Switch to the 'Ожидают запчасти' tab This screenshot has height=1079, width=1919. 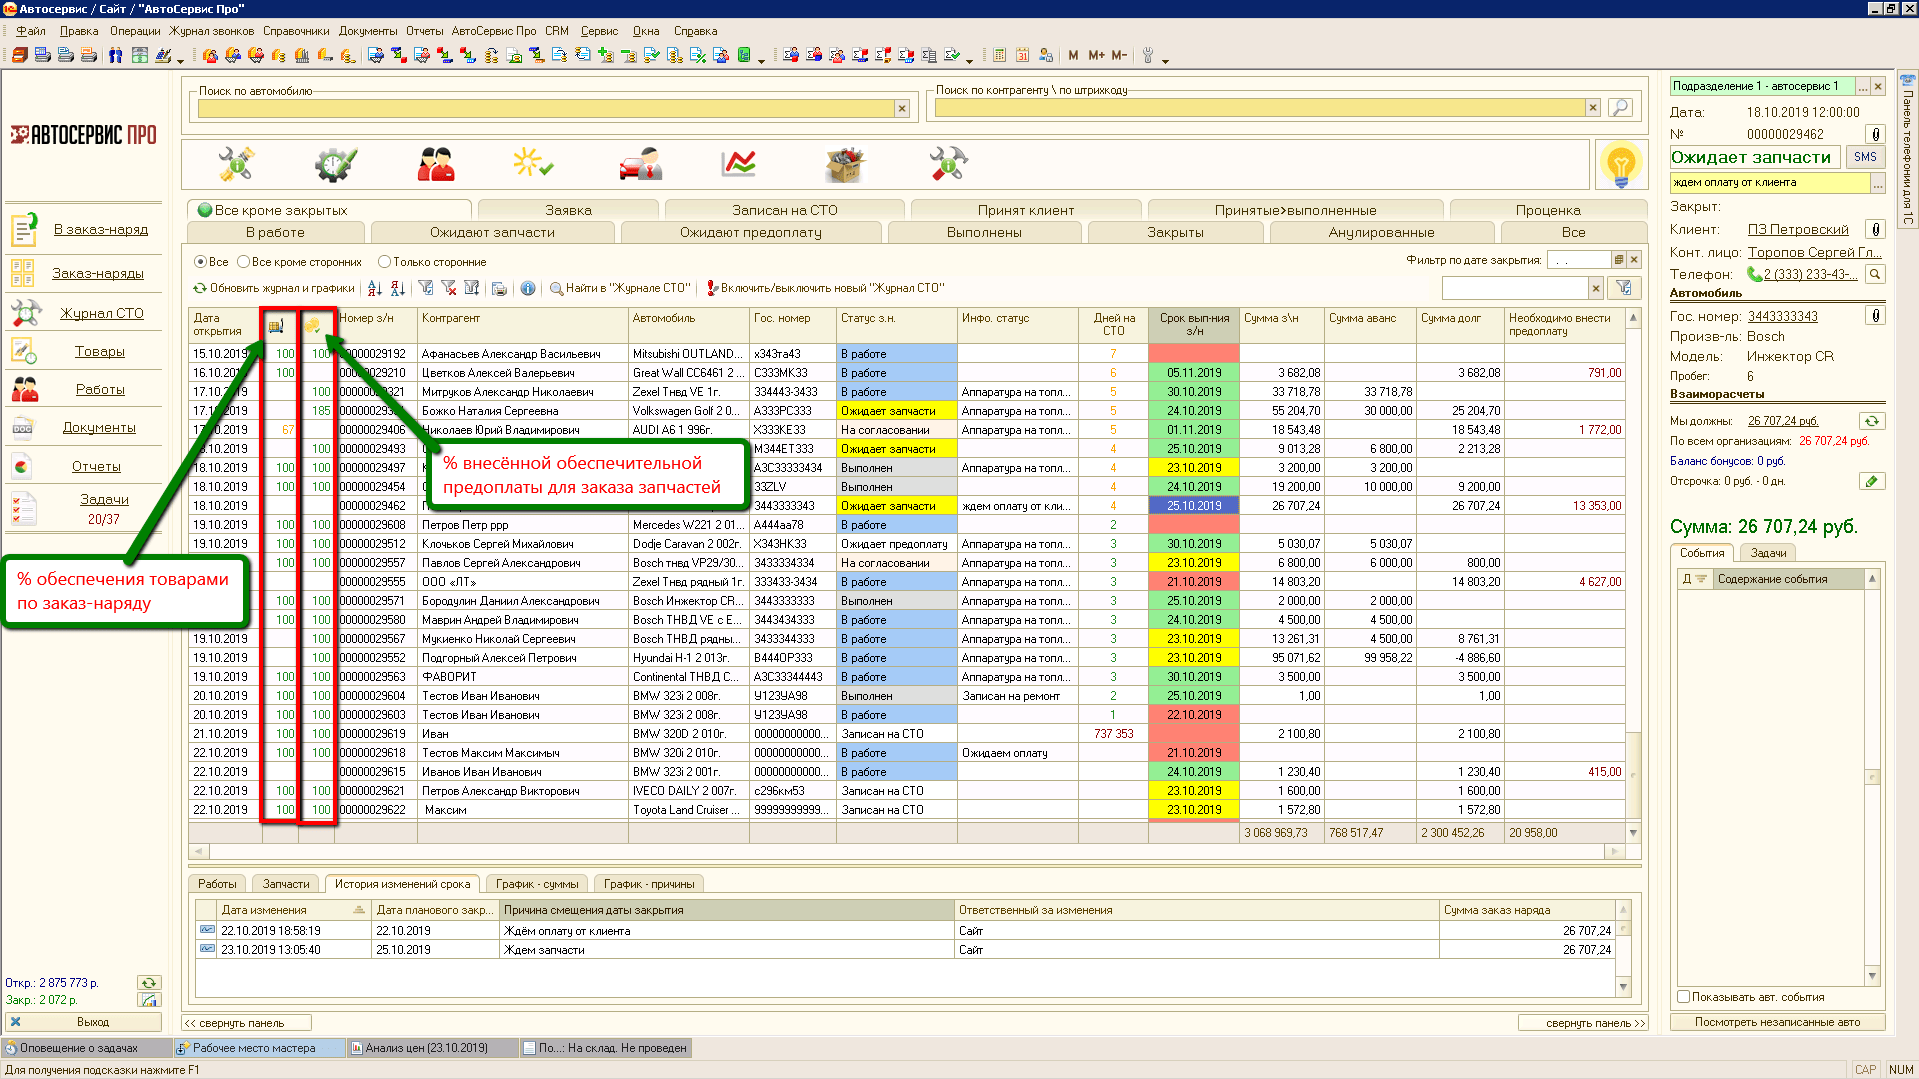(492, 232)
